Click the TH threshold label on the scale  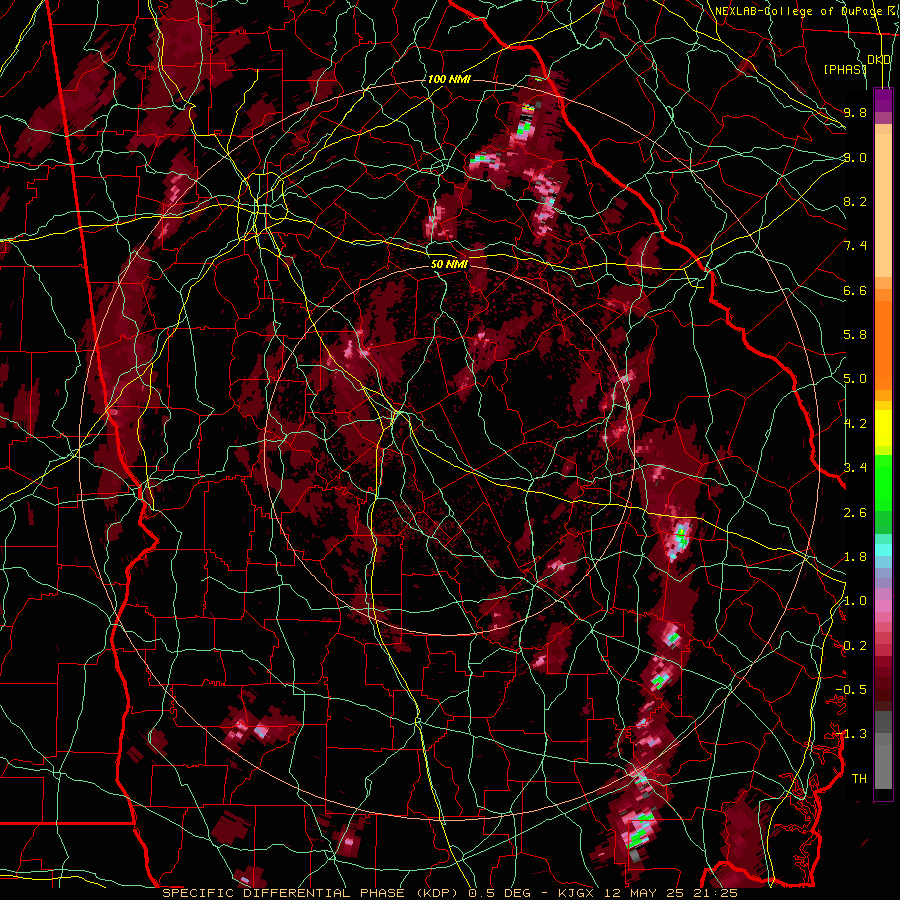point(859,779)
